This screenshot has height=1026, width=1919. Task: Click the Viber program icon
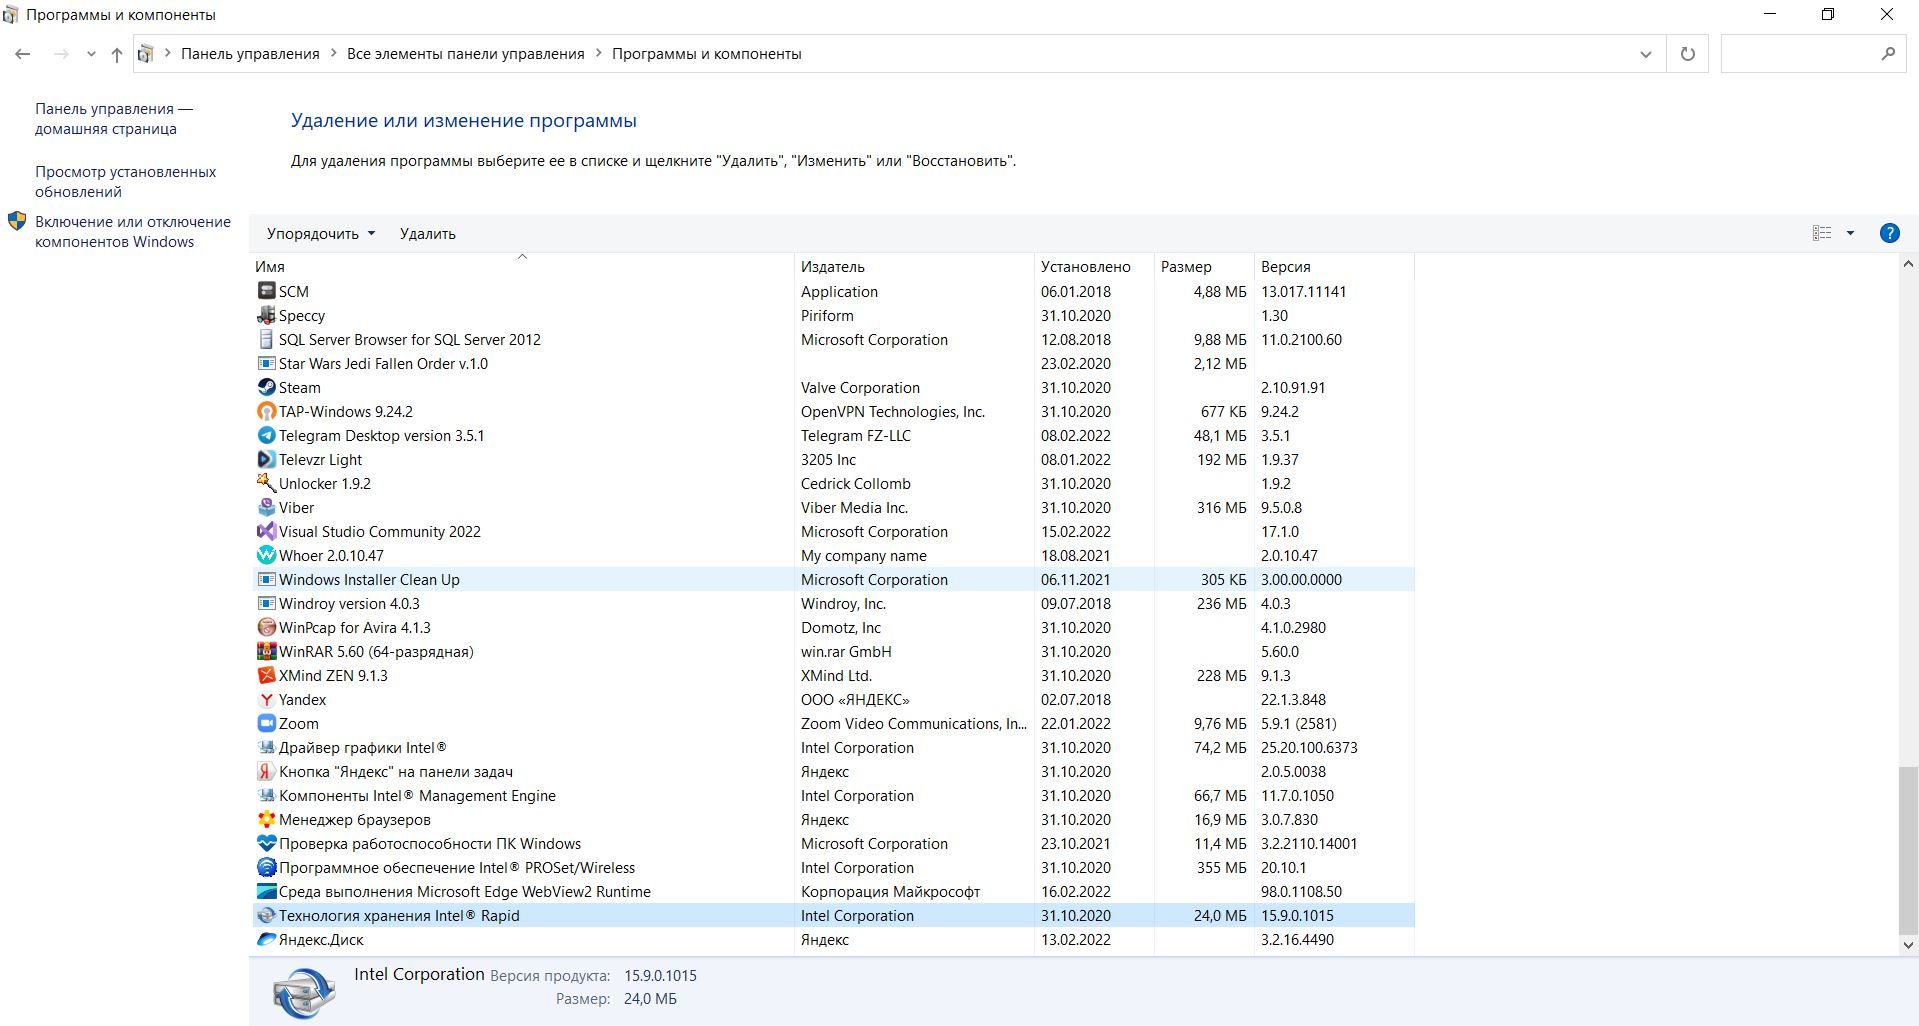click(x=266, y=507)
